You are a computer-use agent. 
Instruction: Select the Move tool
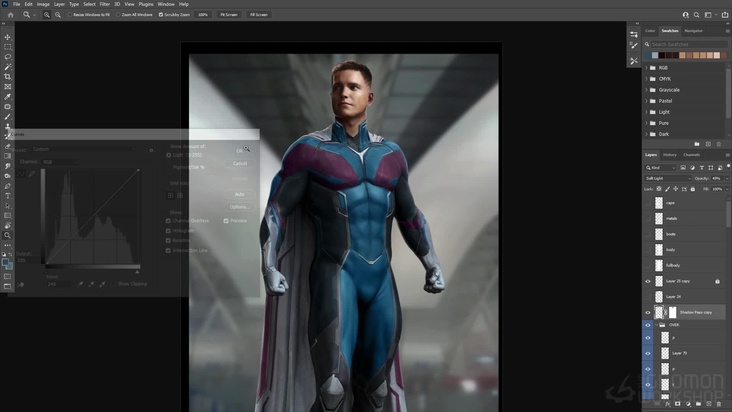pyautogui.click(x=7, y=37)
